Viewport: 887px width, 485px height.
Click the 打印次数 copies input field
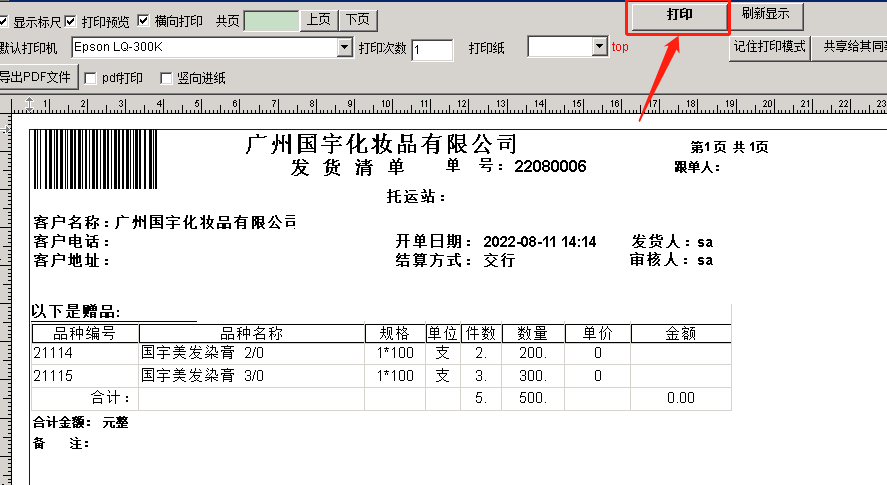431,49
